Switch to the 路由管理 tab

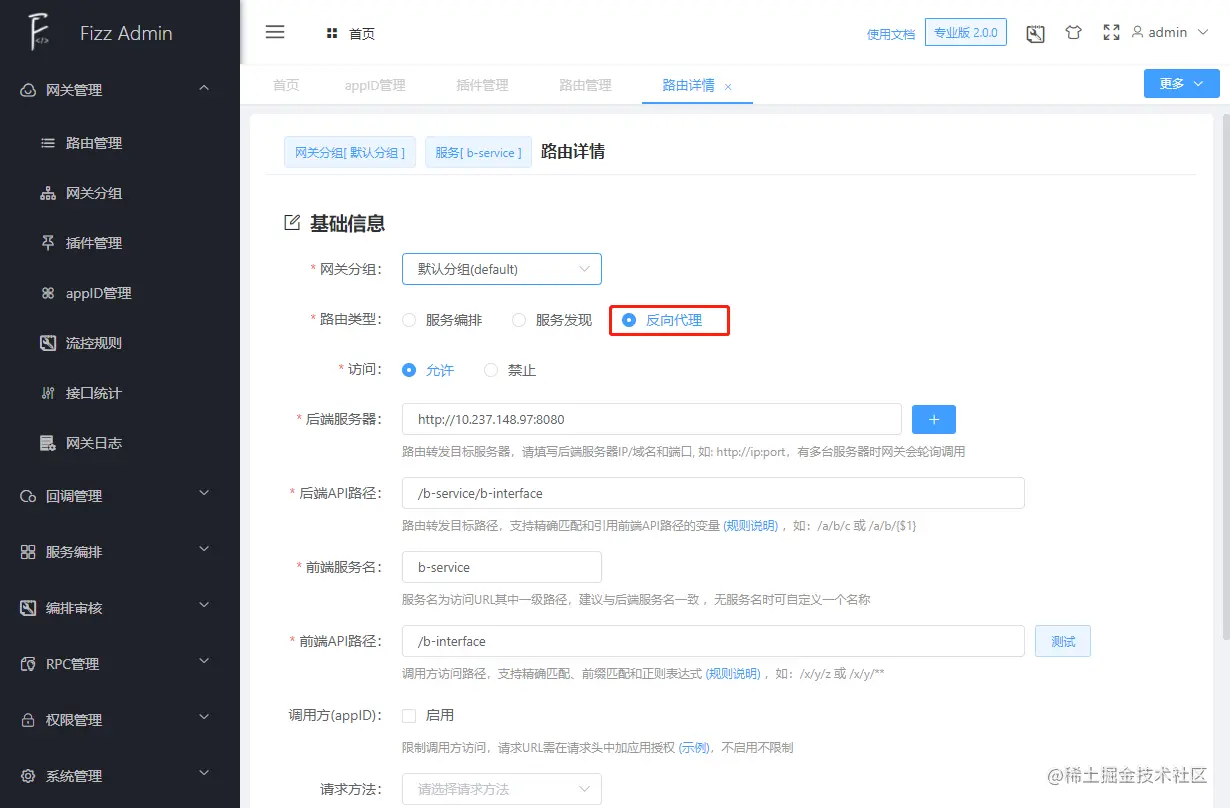pos(585,85)
